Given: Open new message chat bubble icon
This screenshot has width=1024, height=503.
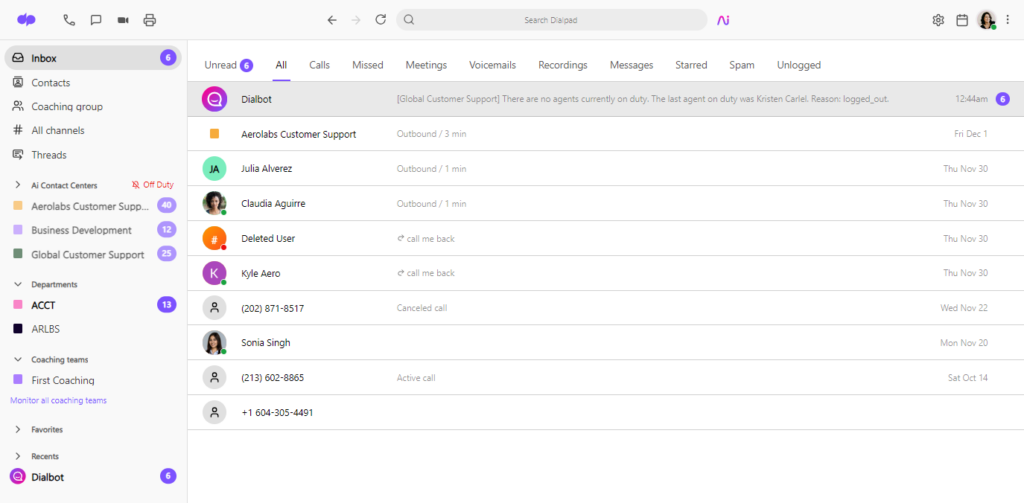Looking at the screenshot, I should (96, 20).
